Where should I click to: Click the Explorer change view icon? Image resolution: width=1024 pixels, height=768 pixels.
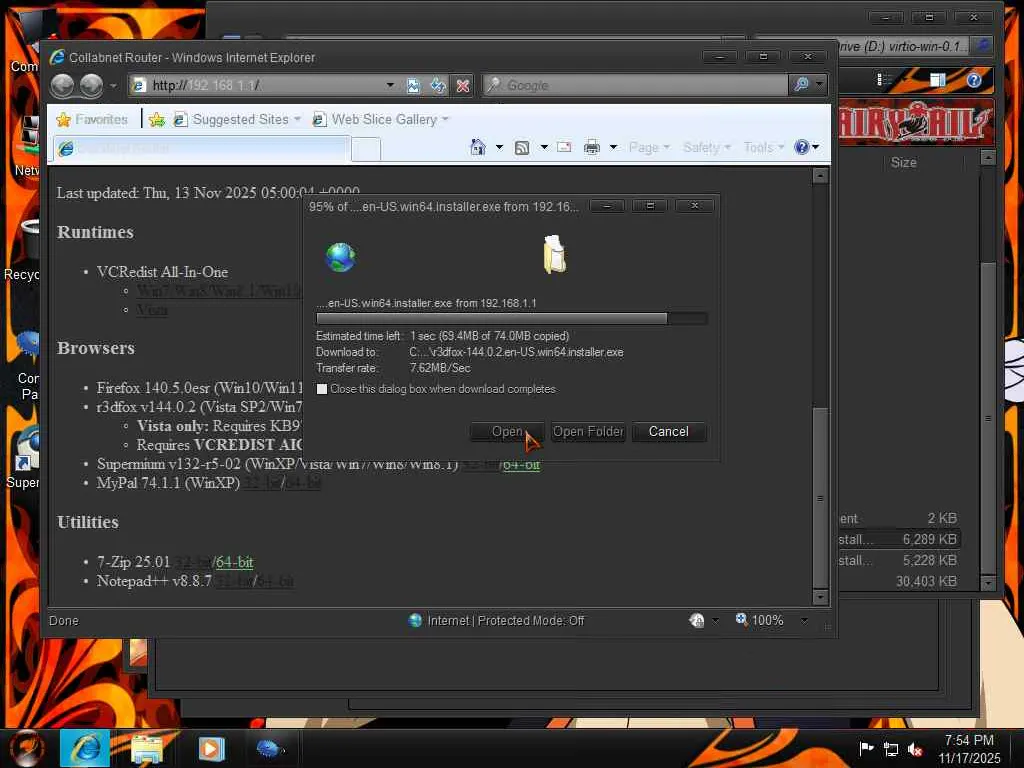(x=884, y=80)
